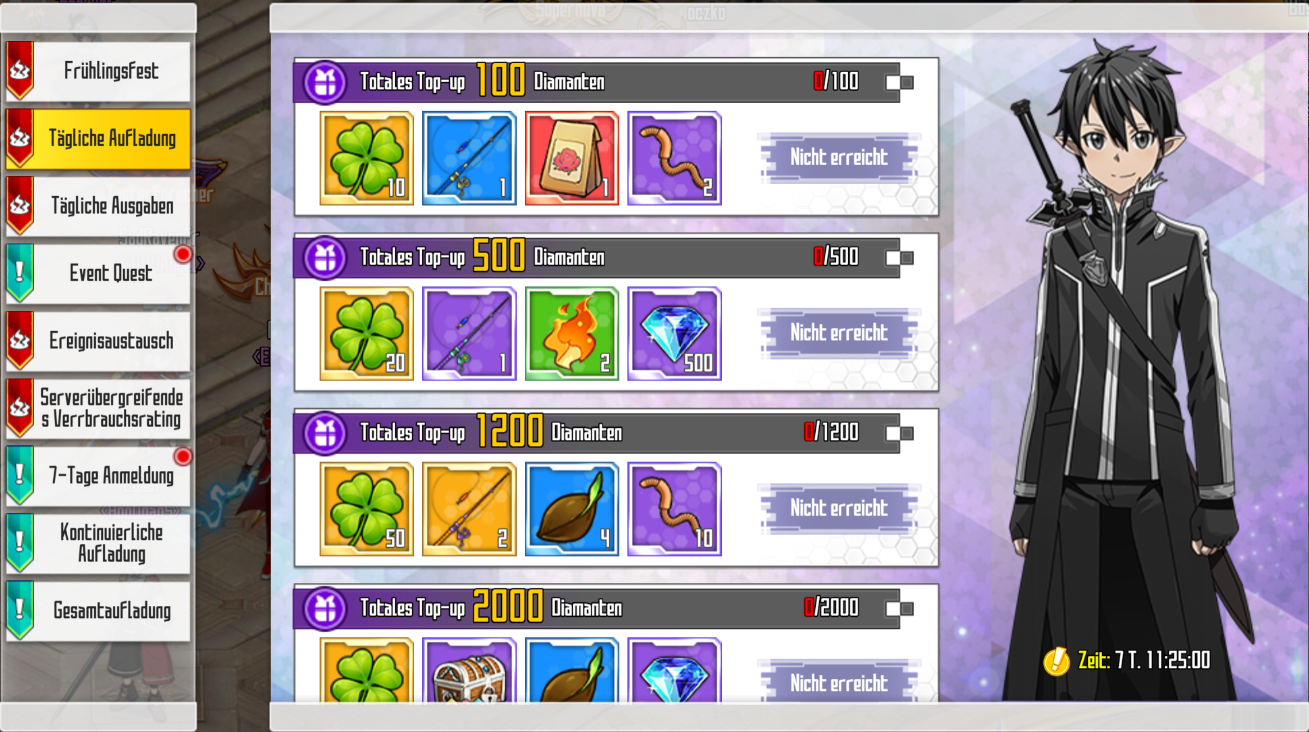Click Nicht erreicht button for 1200 Diamanten
The image size is (1309, 732).
click(839, 508)
